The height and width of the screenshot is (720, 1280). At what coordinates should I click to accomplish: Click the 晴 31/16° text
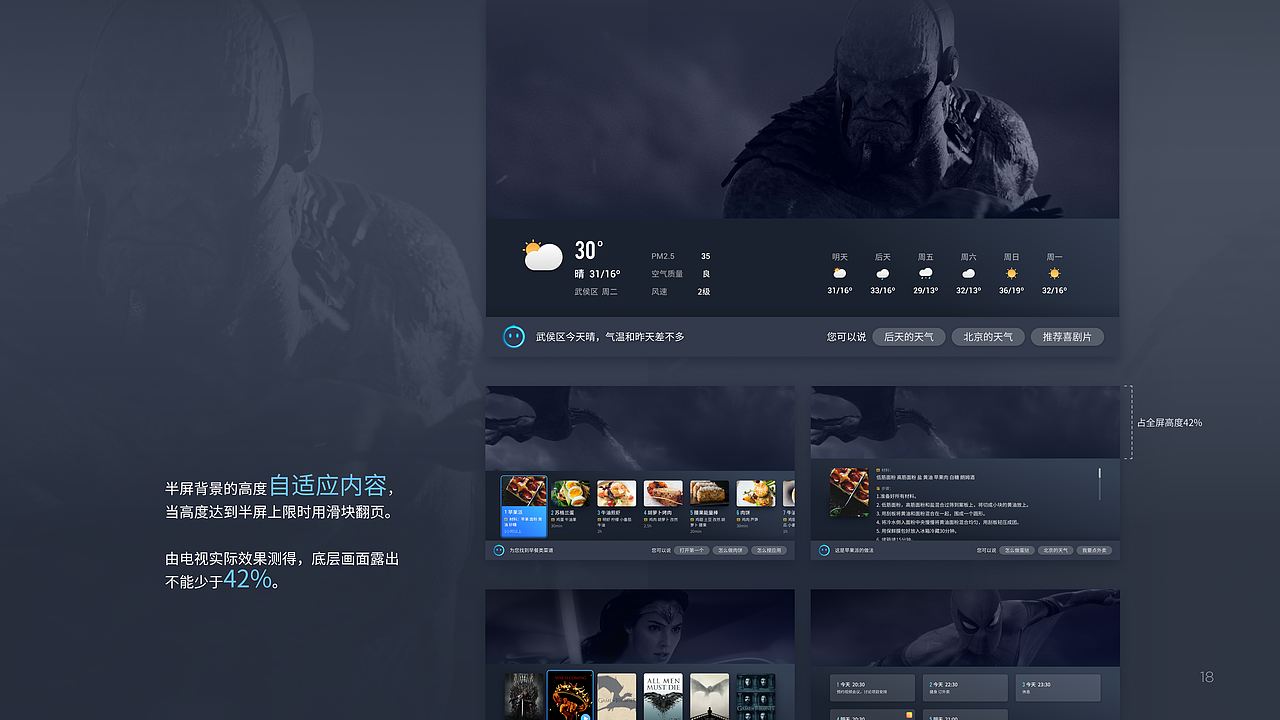597,274
